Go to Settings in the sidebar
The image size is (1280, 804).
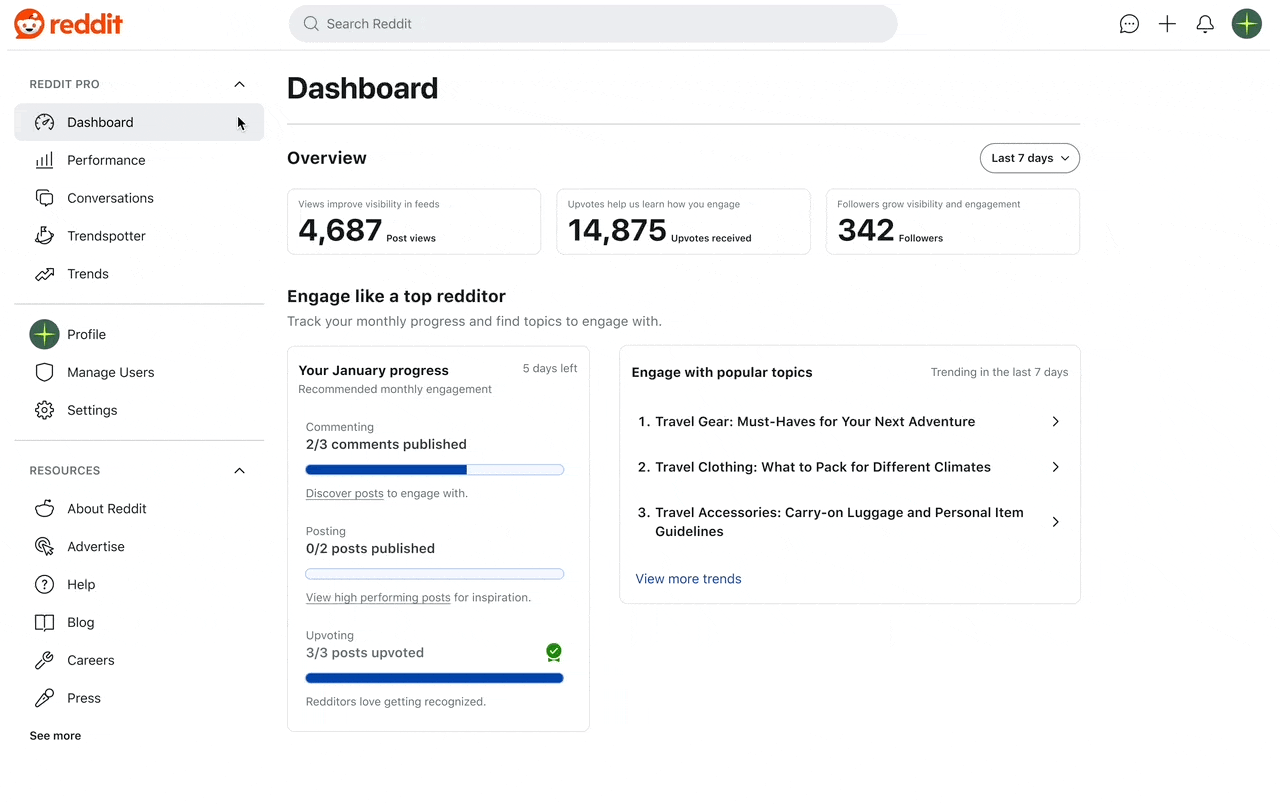92,410
